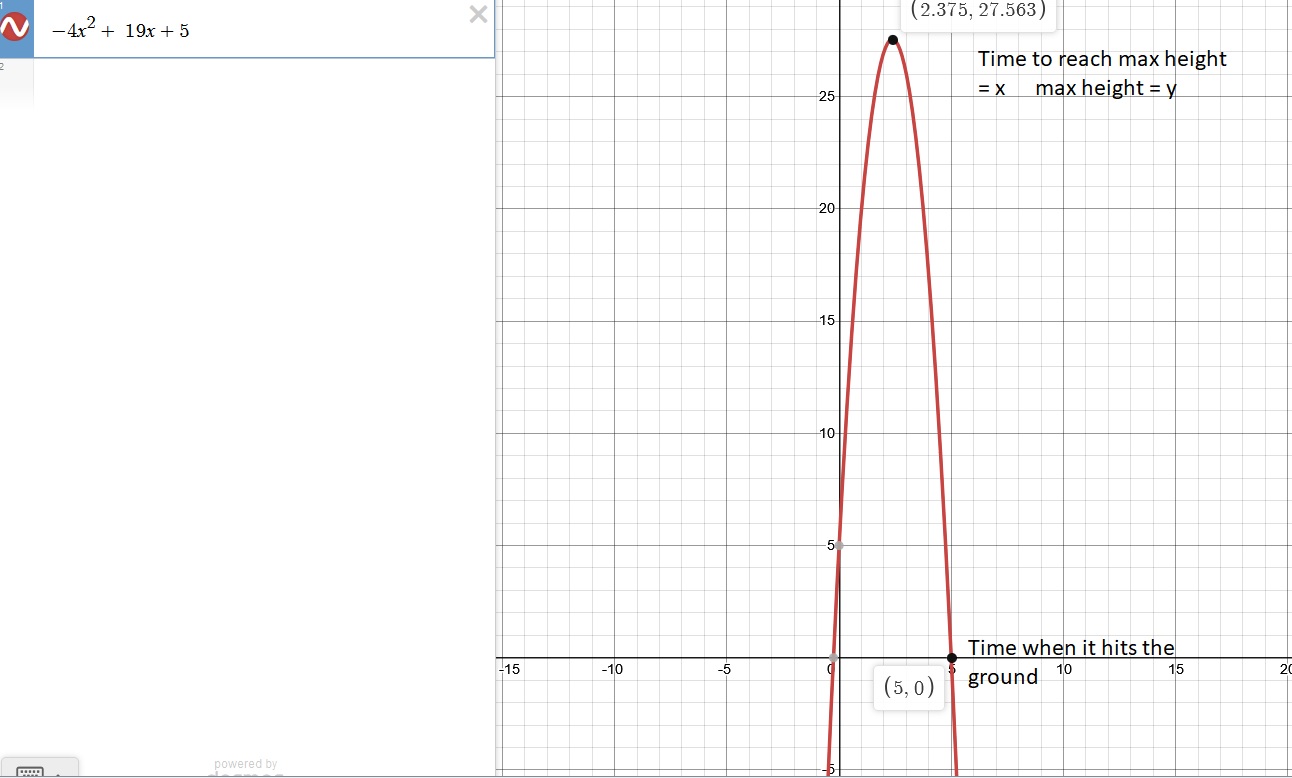
Task: Click the y-axis label 20
Action: (x=827, y=209)
